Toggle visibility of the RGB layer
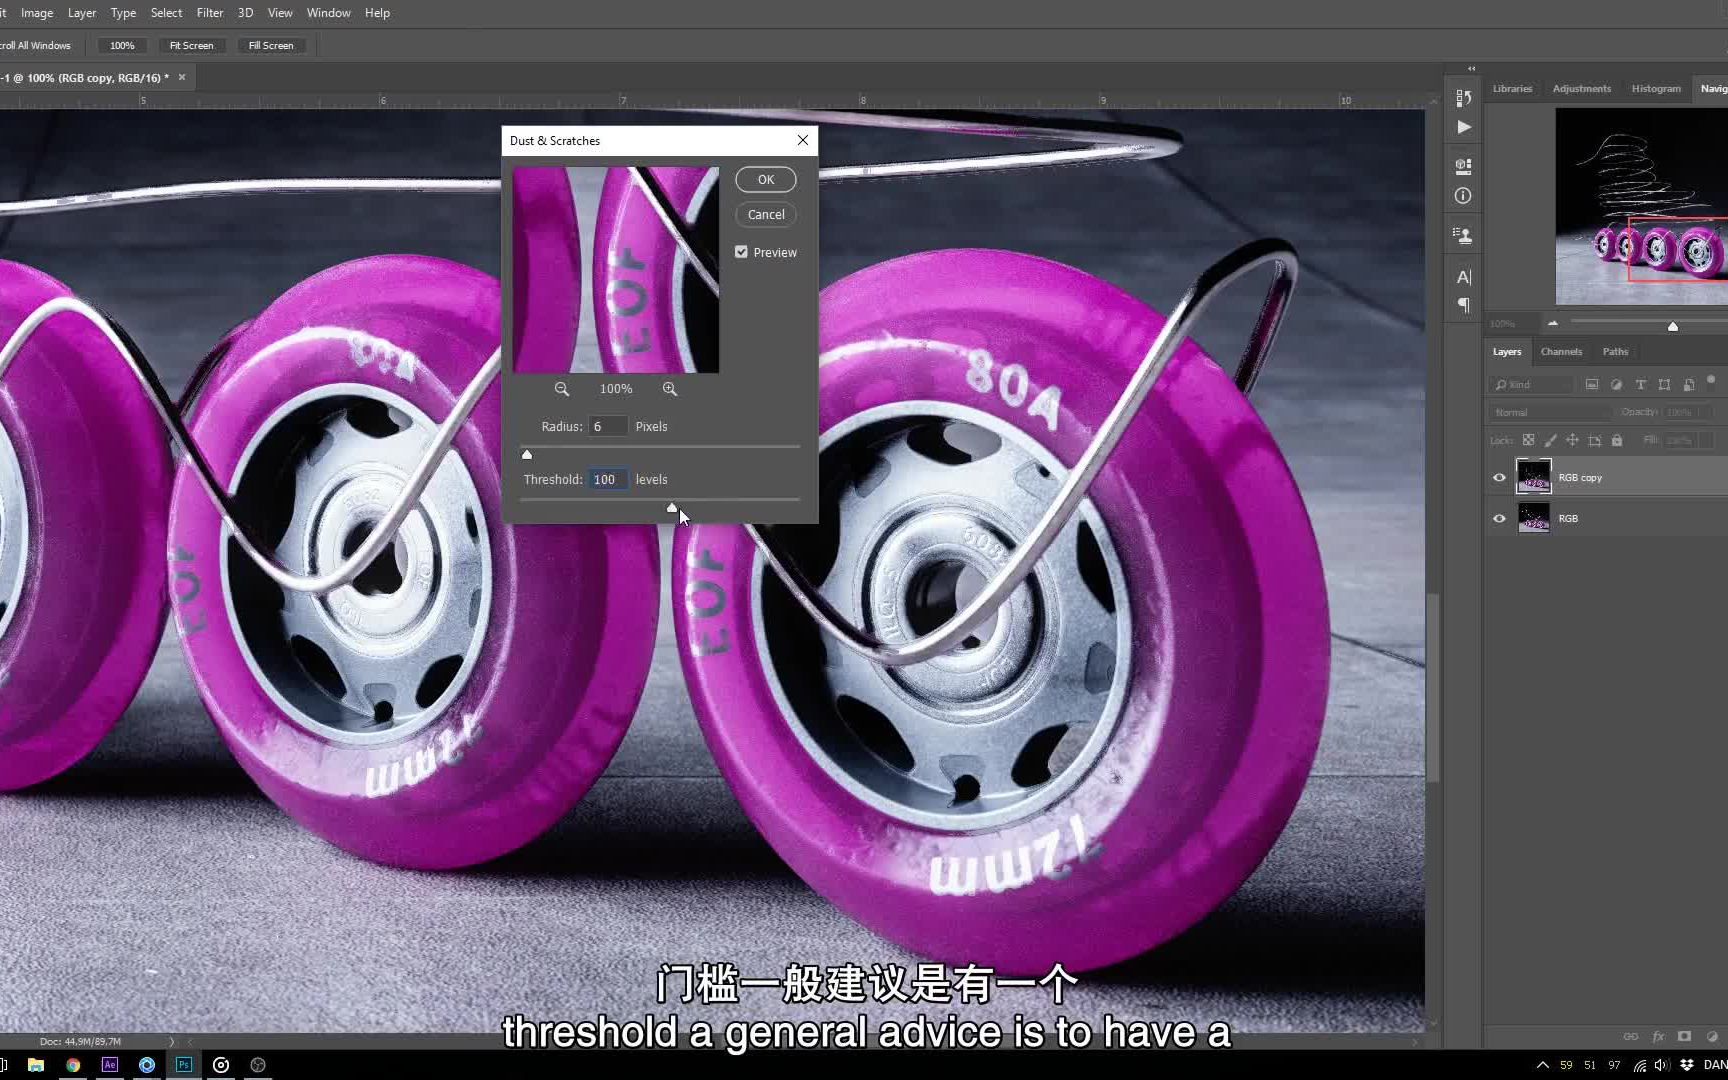1728x1080 pixels. (1499, 519)
